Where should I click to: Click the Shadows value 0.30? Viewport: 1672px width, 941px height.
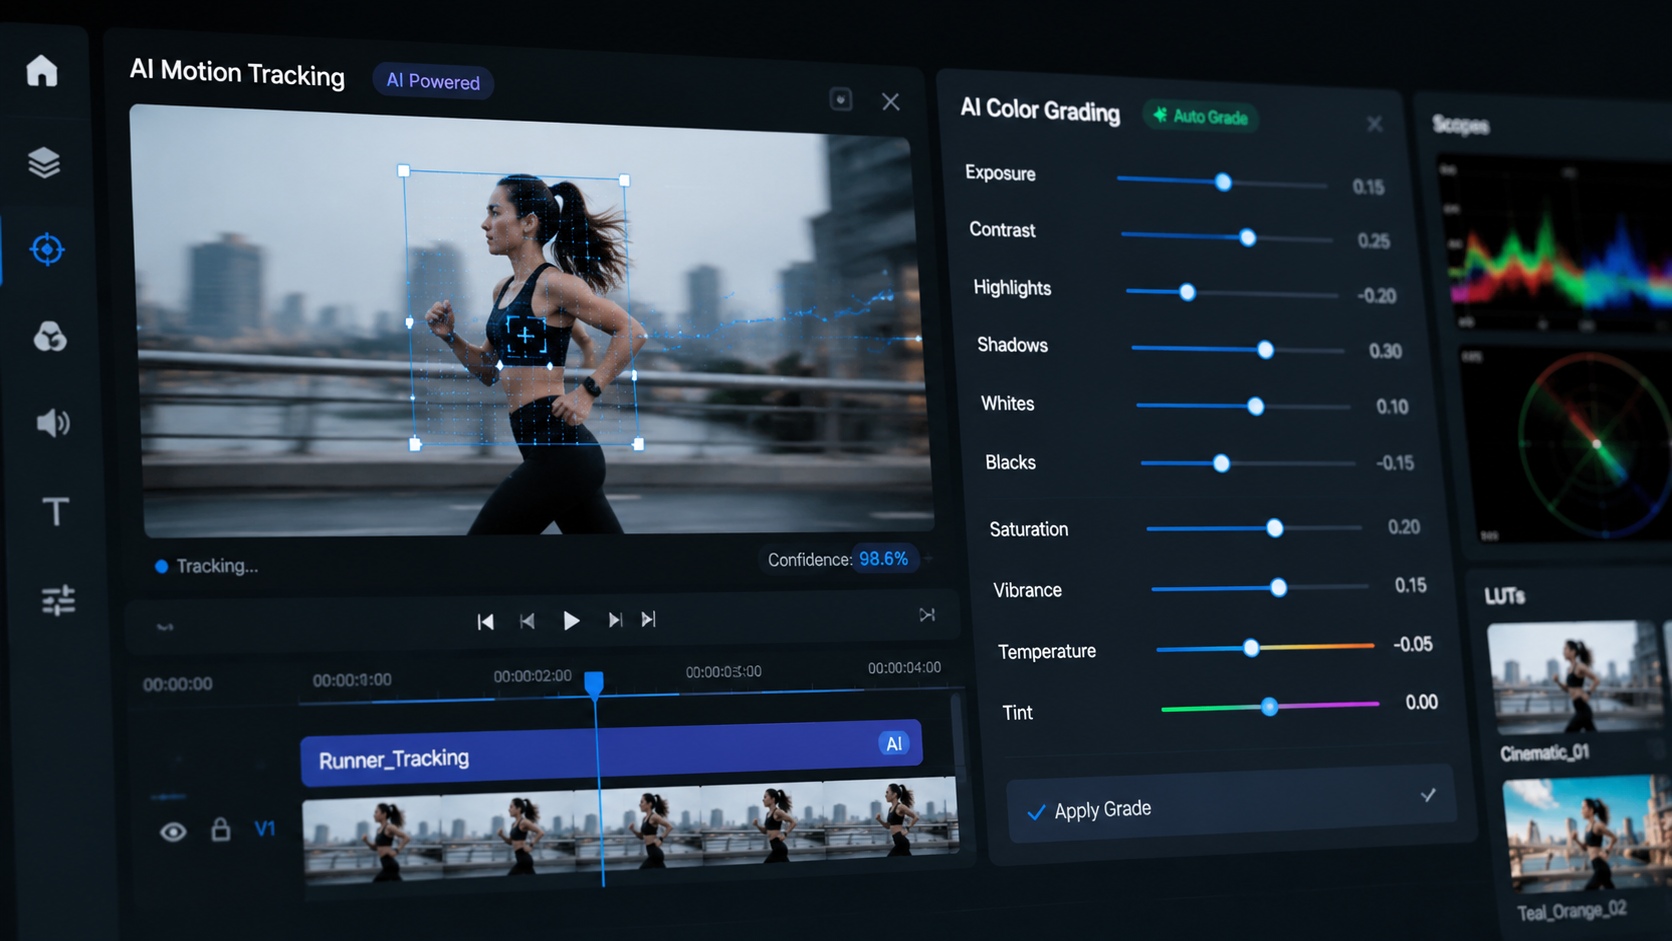1385,351
